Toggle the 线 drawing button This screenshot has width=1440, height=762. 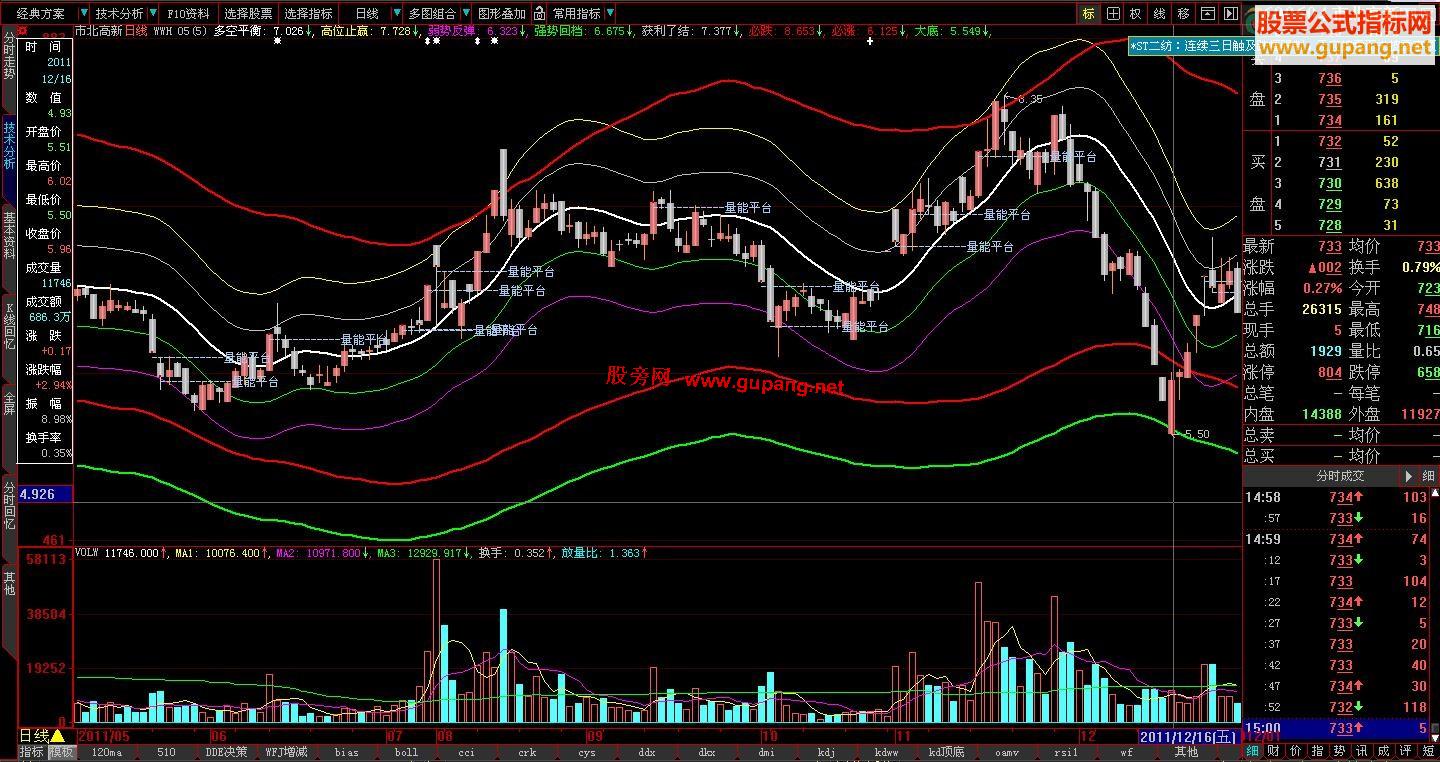(1160, 14)
